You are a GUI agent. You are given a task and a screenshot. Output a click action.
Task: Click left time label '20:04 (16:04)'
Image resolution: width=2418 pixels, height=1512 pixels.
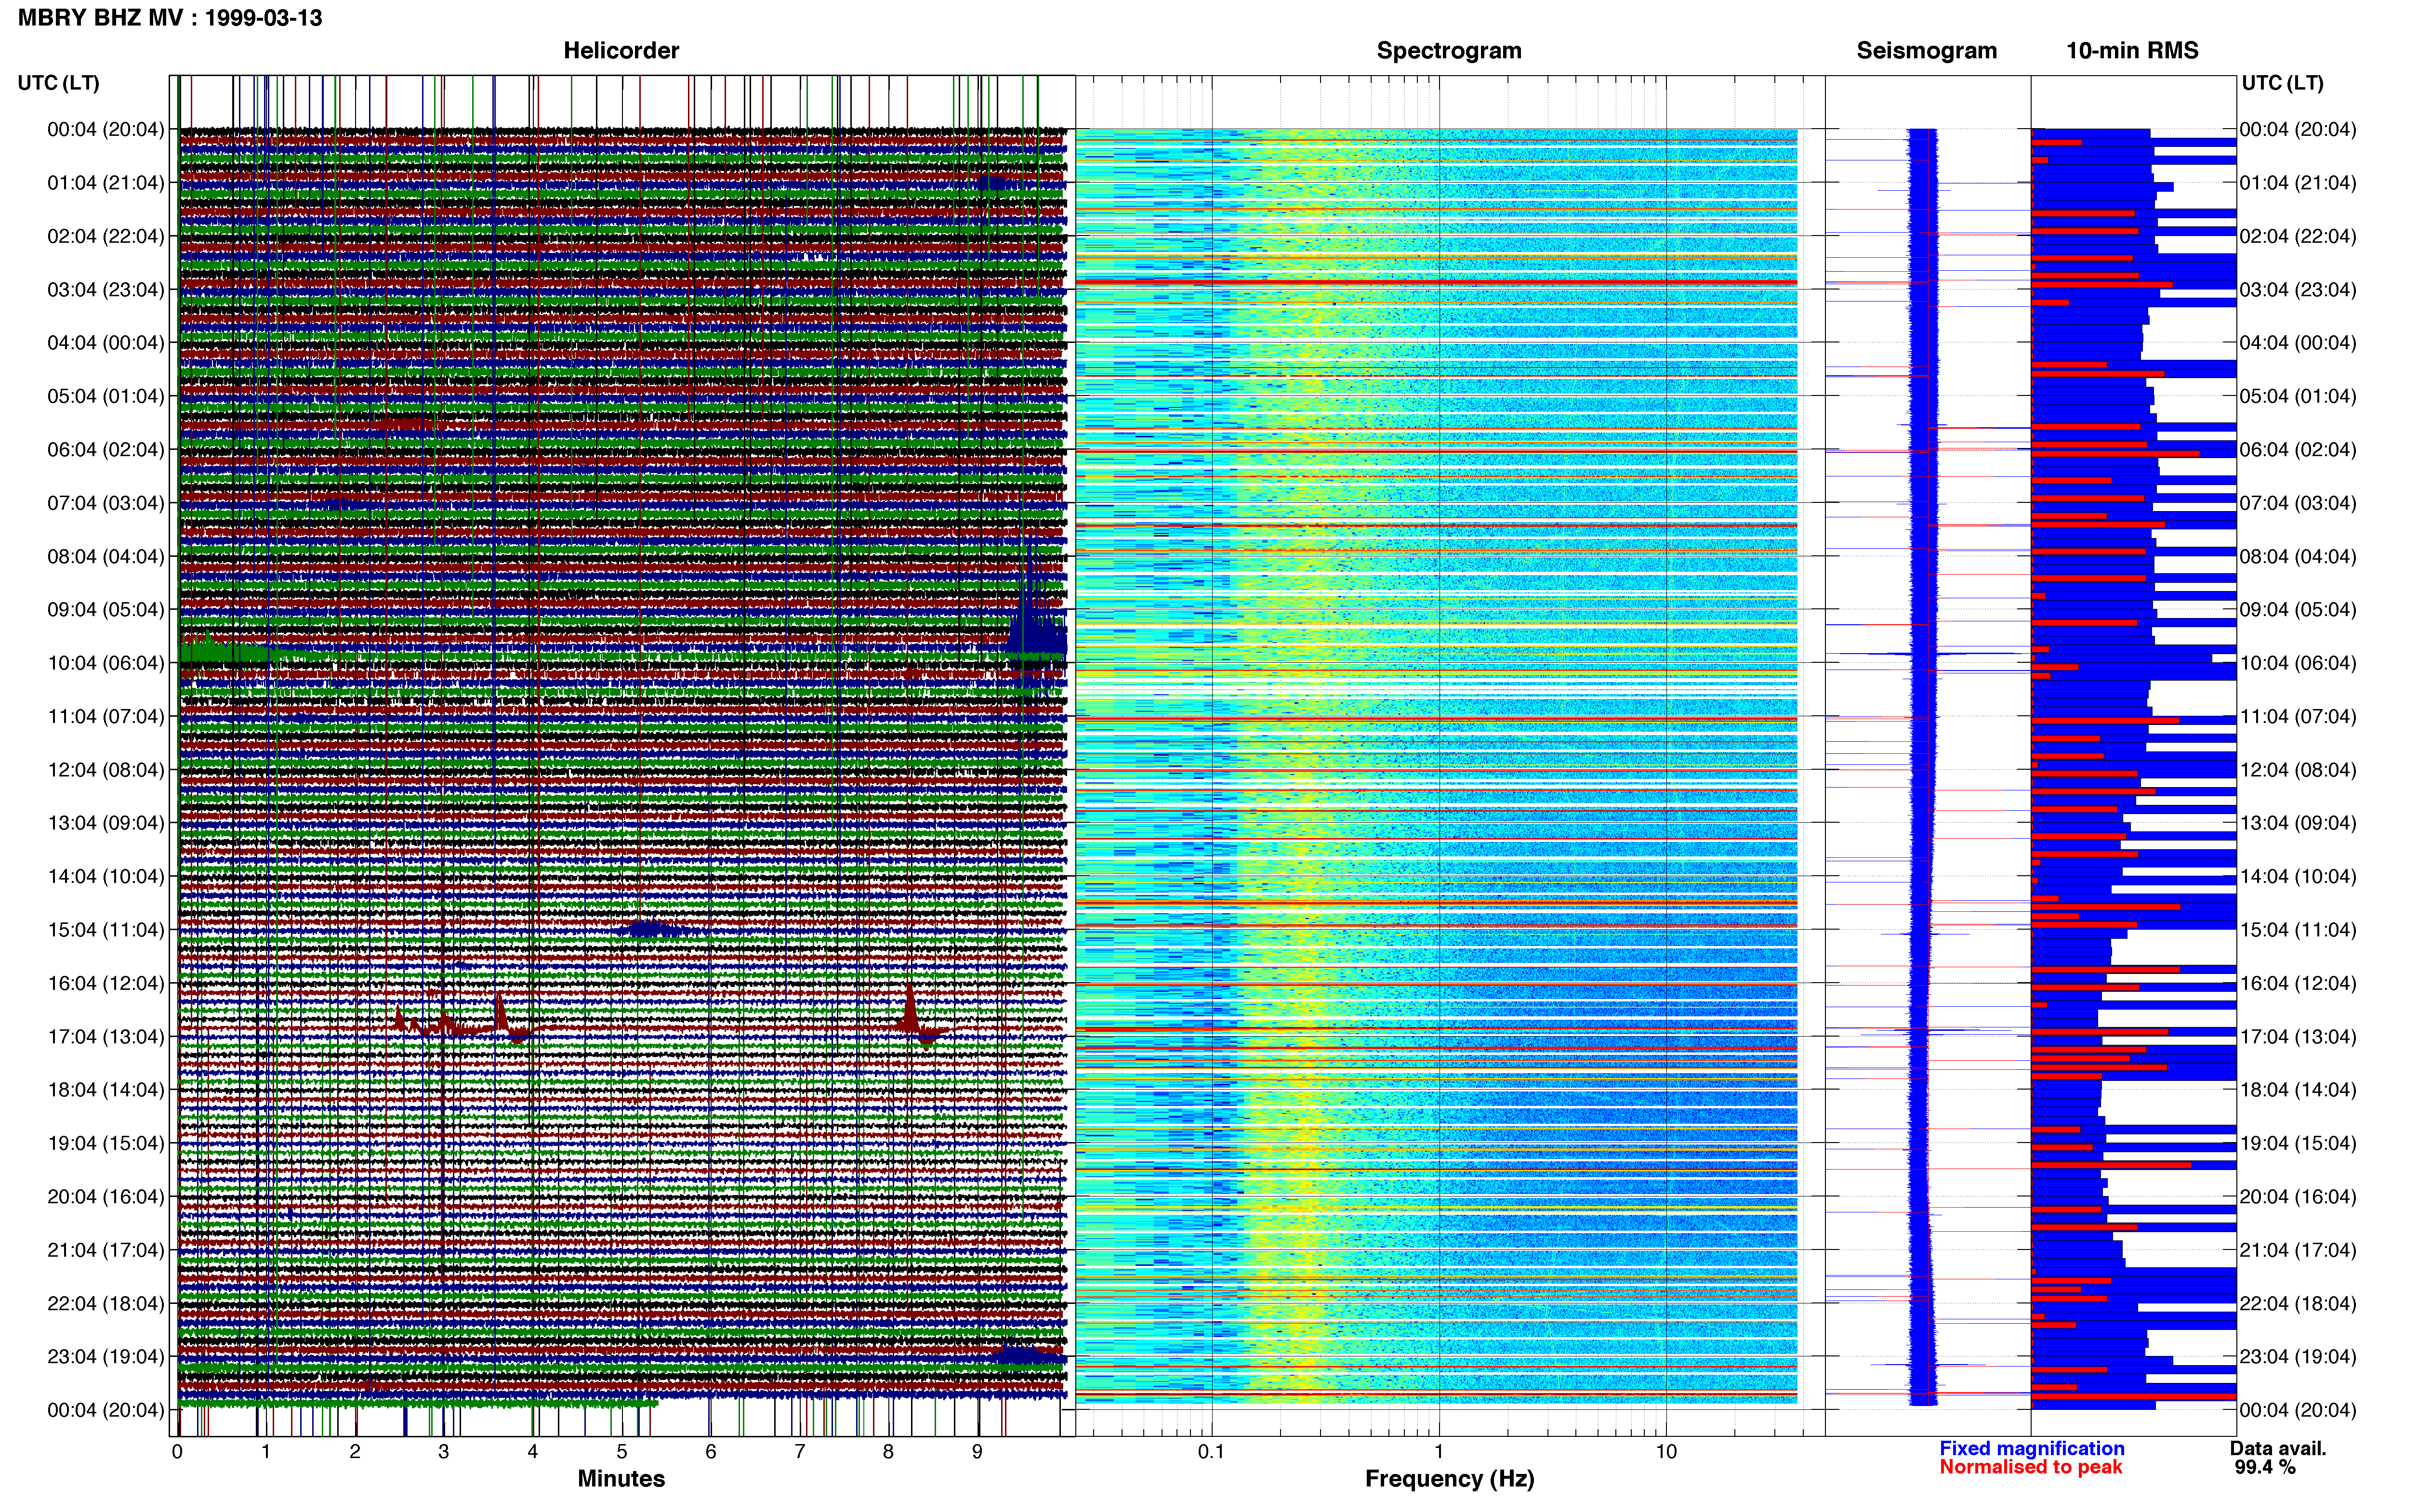[106, 1197]
